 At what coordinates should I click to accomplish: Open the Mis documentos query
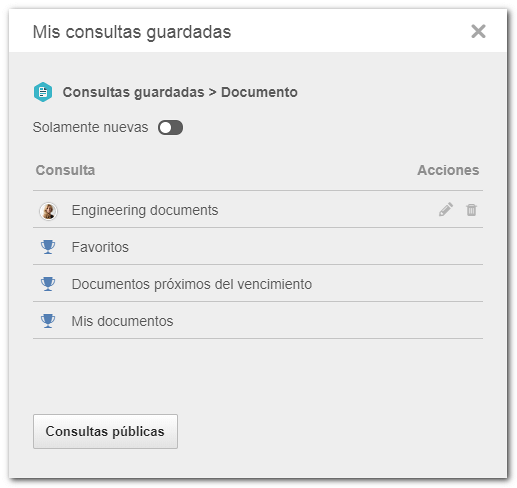(x=122, y=321)
